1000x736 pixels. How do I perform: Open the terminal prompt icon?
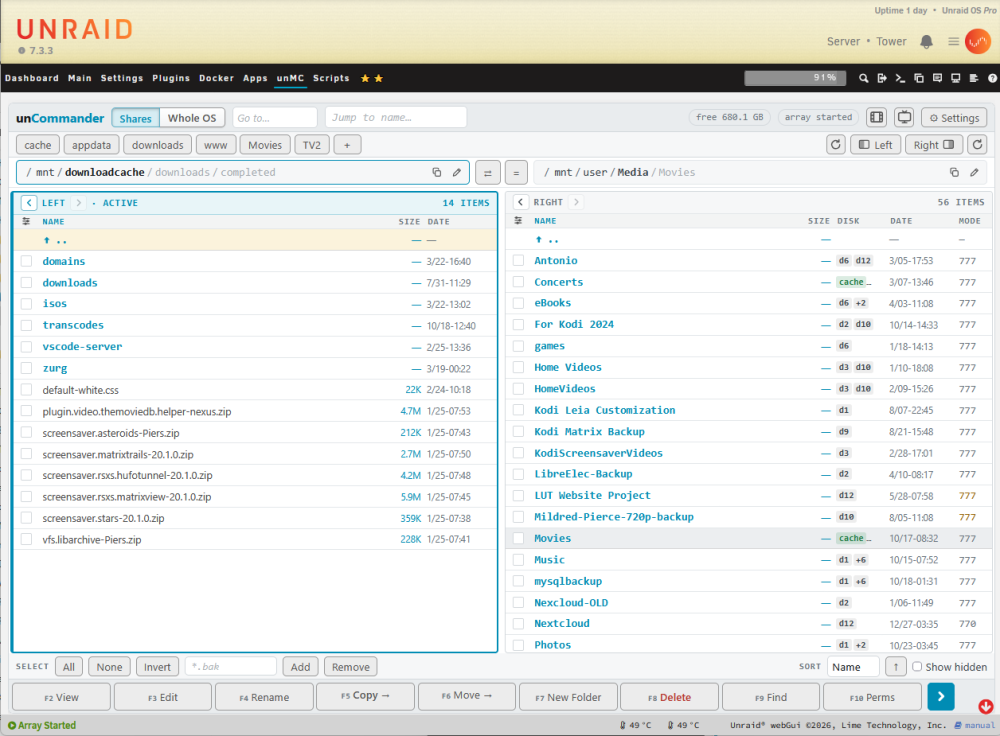[900, 78]
